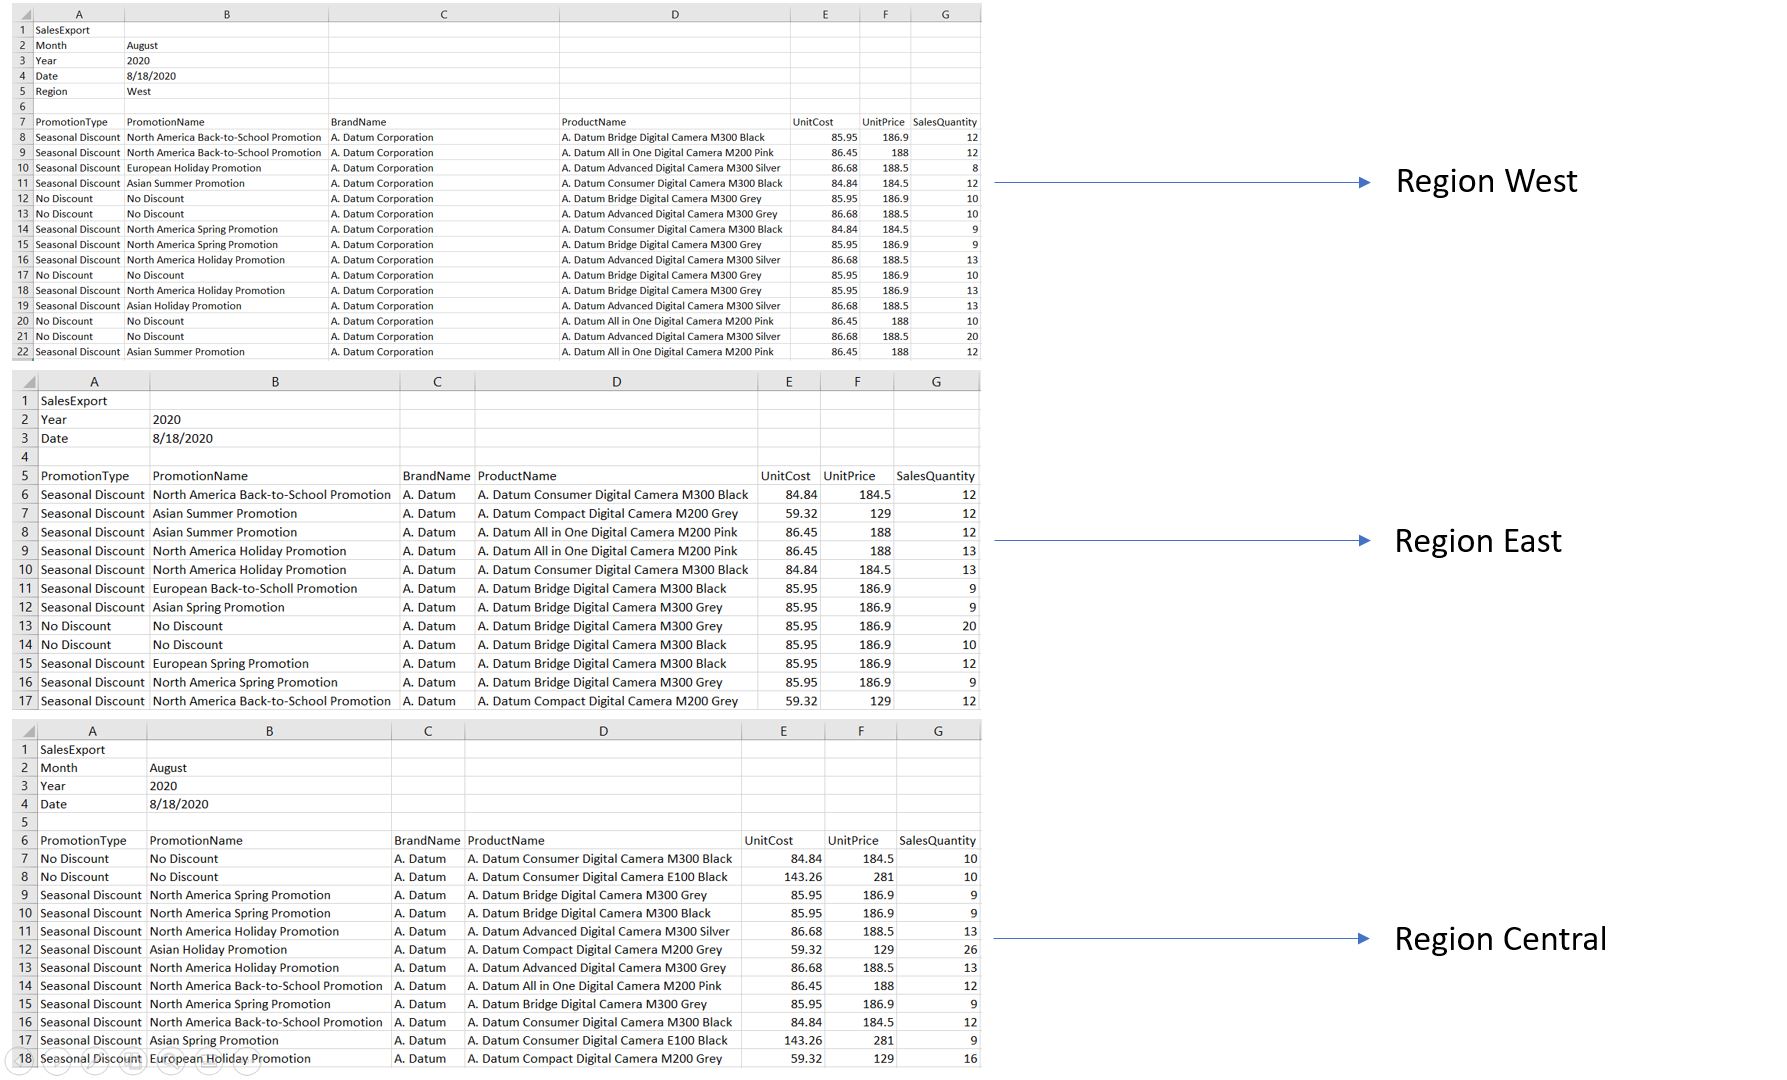The image size is (1787, 1080).
Task: Click 'Asian Holiday Promotion' in Central sheet row 12
Action: click(218, 950)
